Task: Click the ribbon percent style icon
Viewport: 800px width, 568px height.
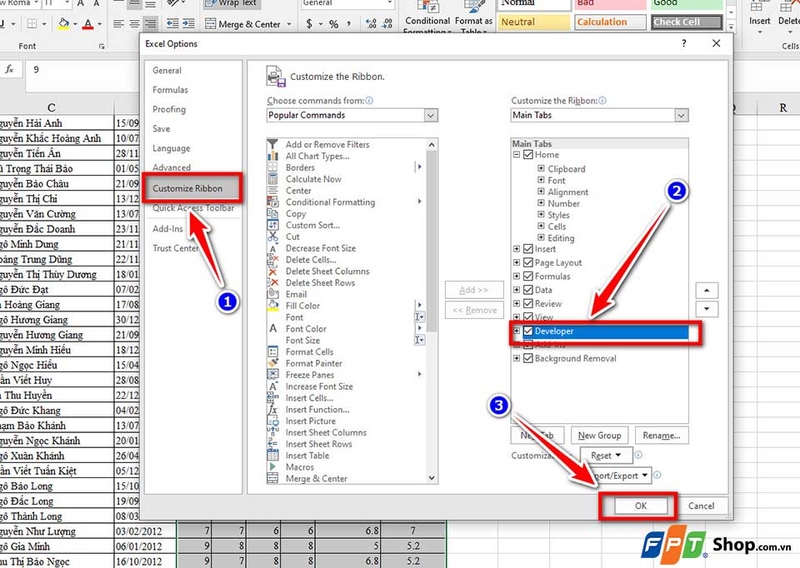Action: (x=334, y=24)
